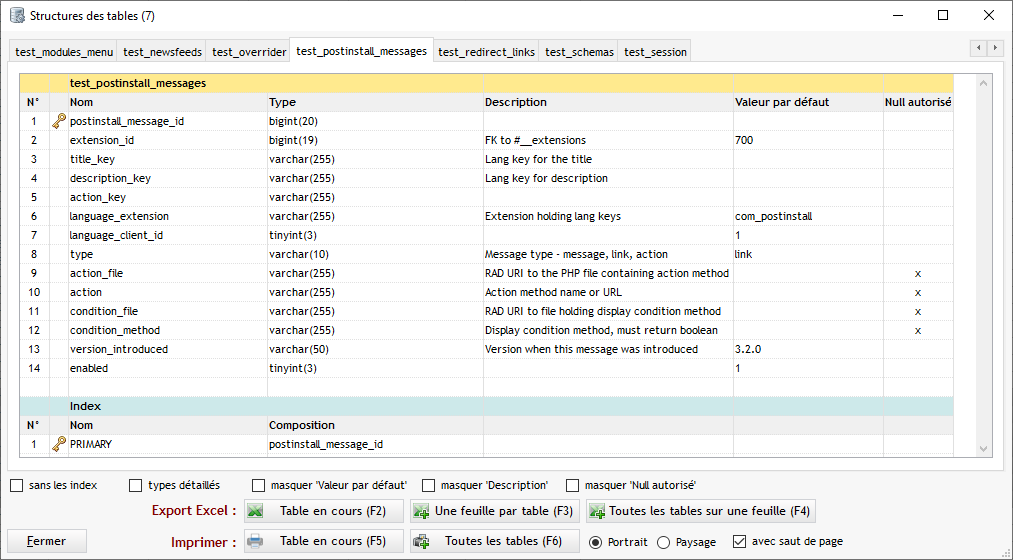Click the Composition column header
This screenshot has height=560, width=1013.
[375, 425]
